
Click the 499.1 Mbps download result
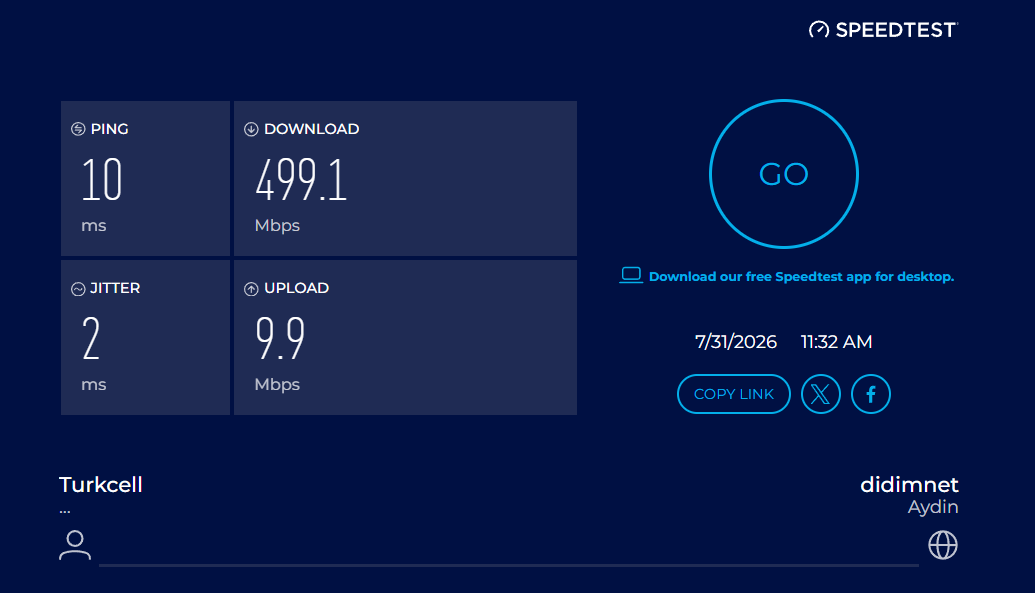click(x=301, y=180)
